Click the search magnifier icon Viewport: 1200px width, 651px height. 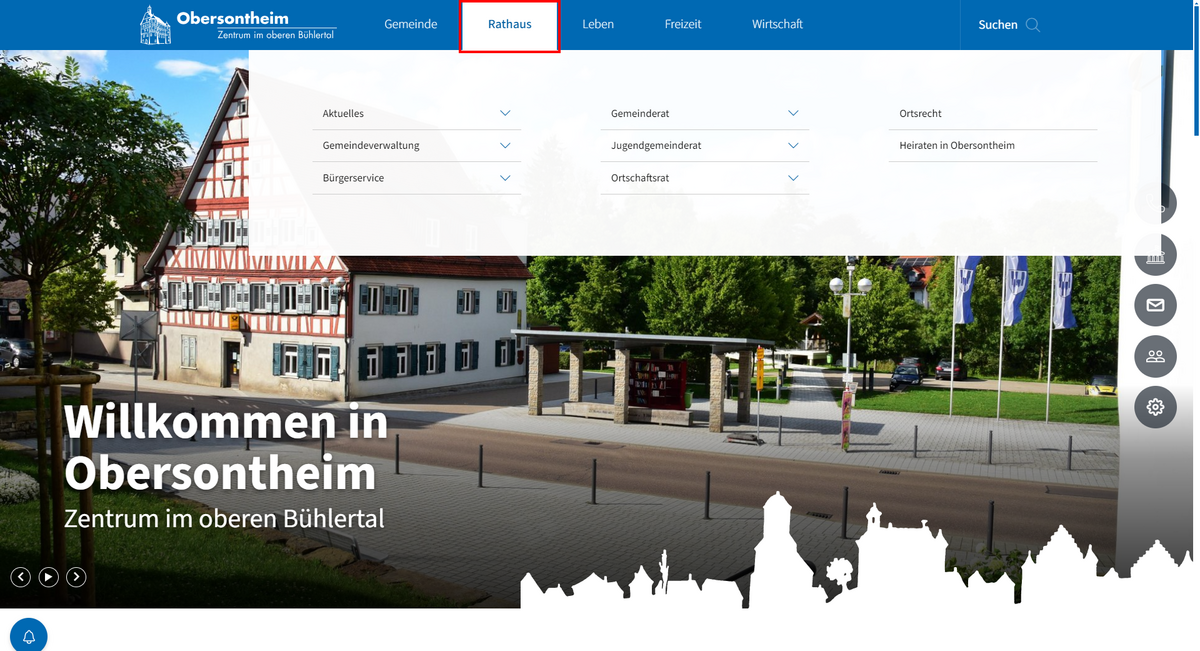coord(1033,25)
